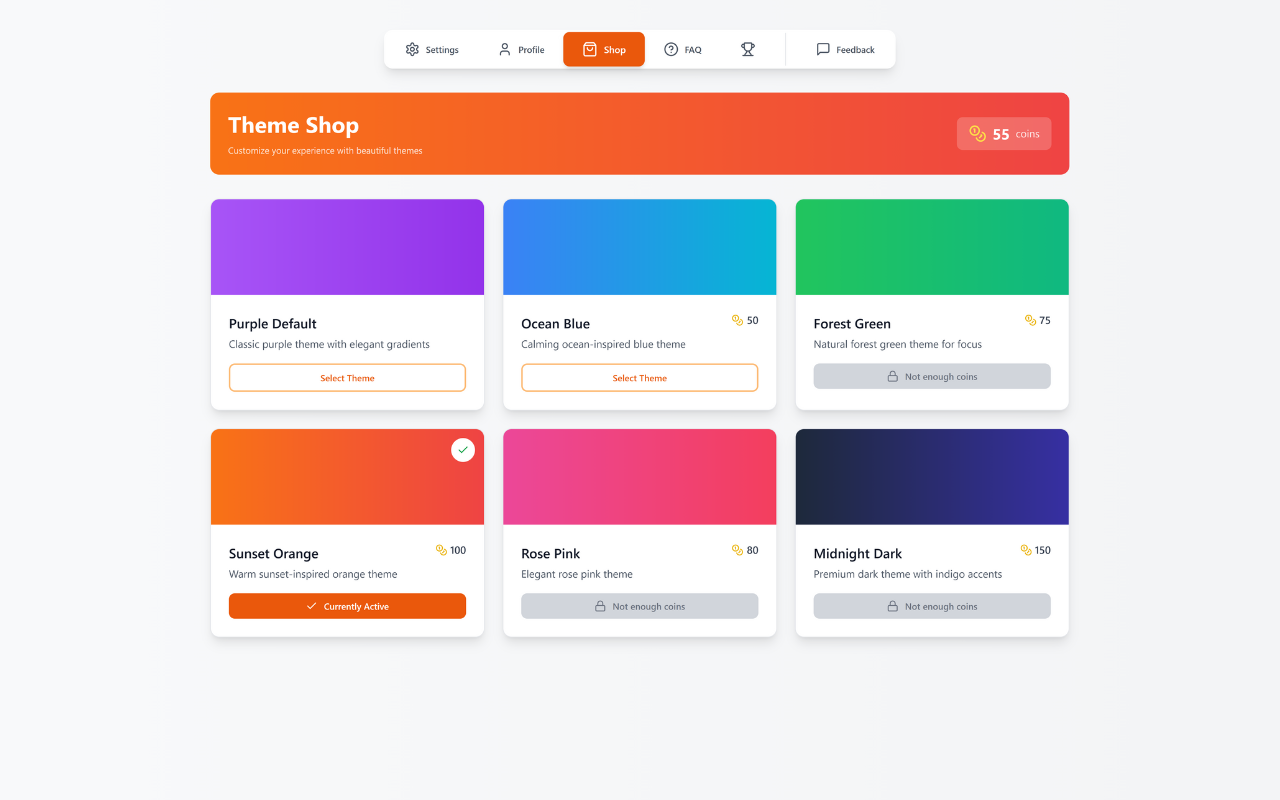Go to the FAQ tab
This screenshot has width=1280, height=800.
pyautogui.click(x=683, y=49)
